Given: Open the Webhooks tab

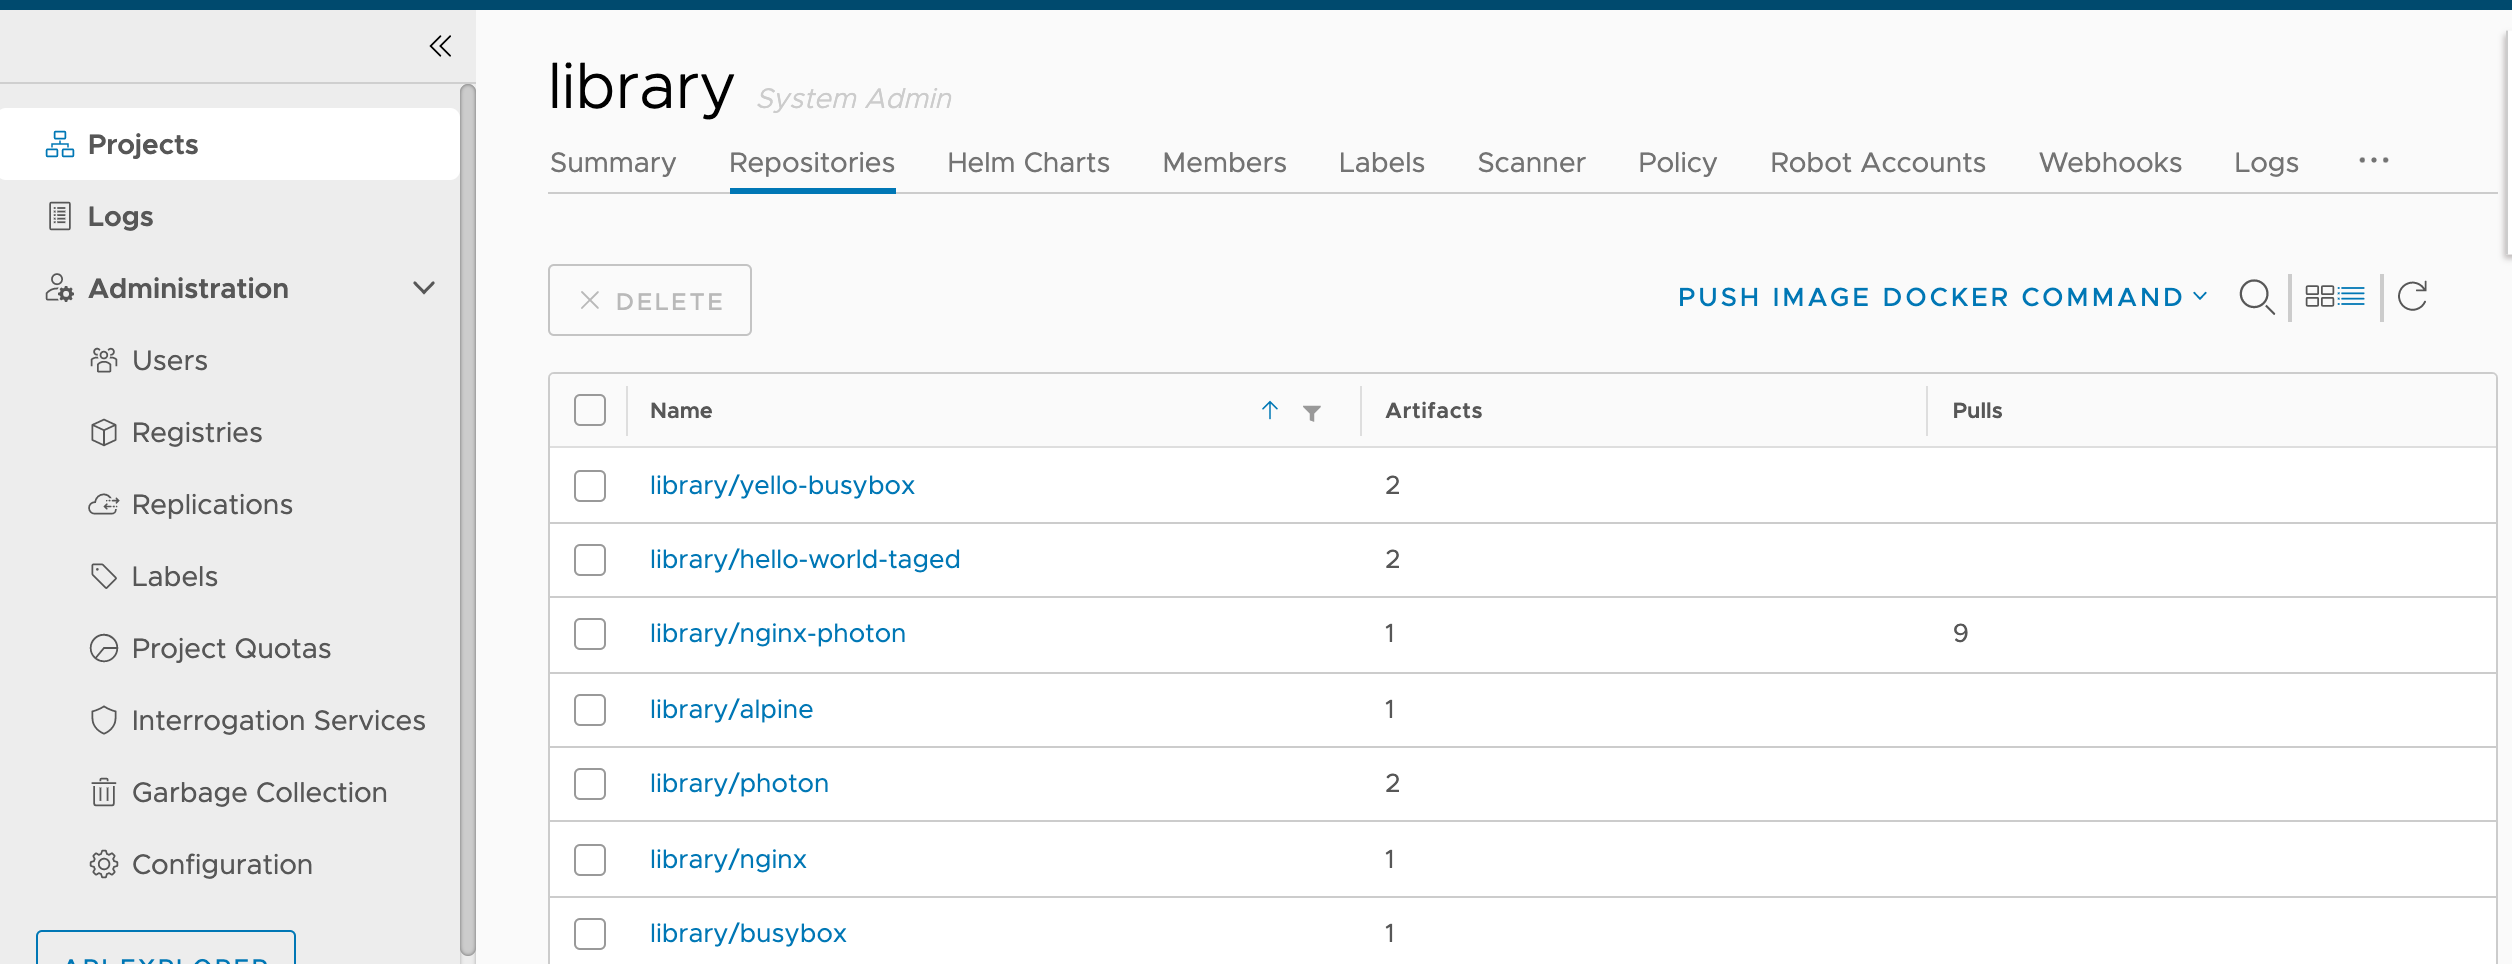Looking at the screenshot, I should (x=2110, y=162).
